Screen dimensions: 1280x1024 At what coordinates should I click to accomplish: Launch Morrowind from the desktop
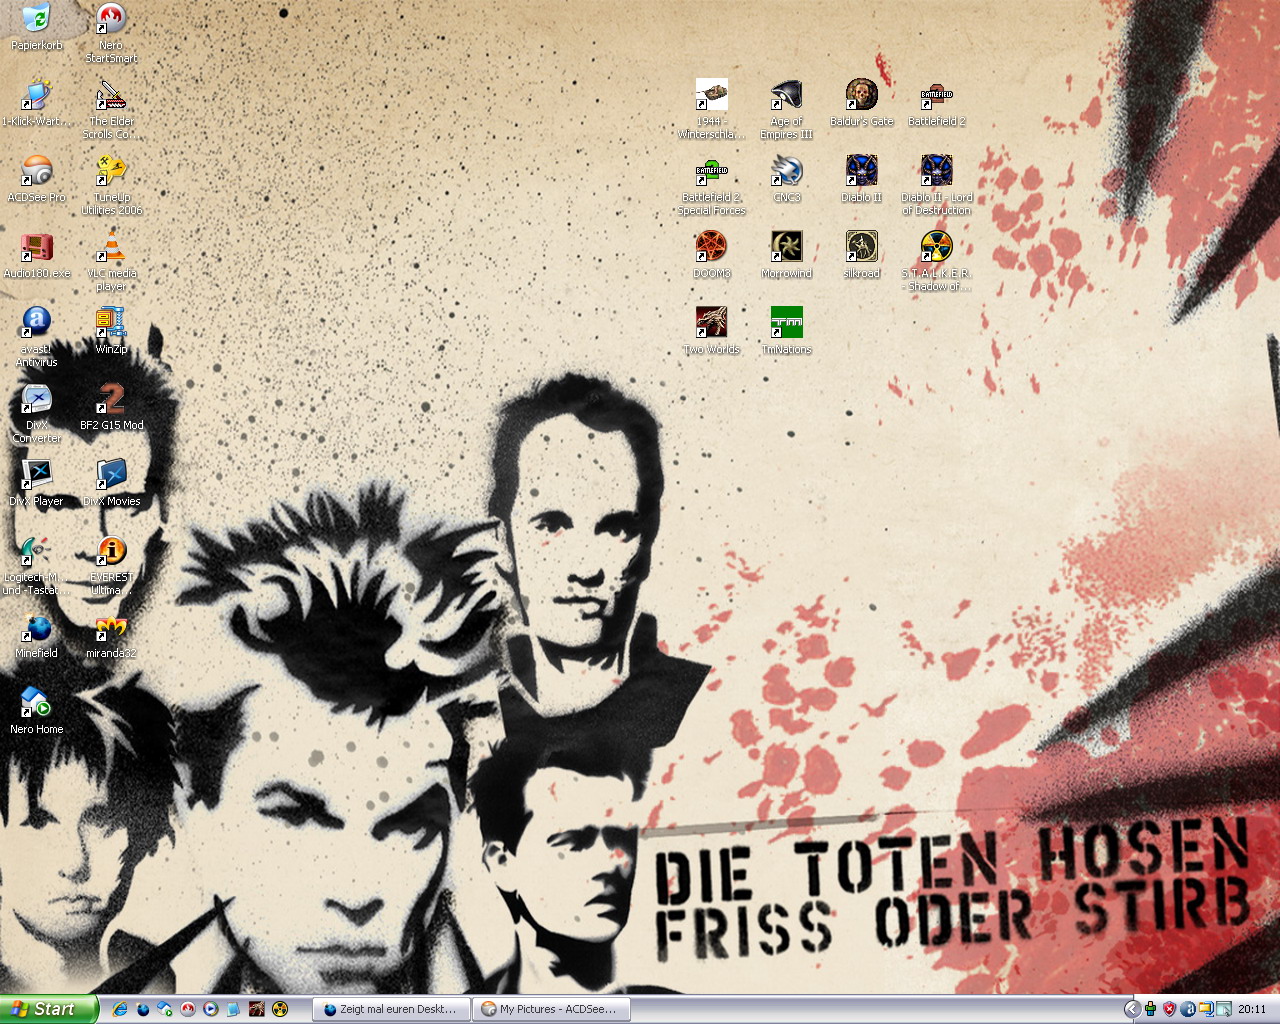[786, 255]
